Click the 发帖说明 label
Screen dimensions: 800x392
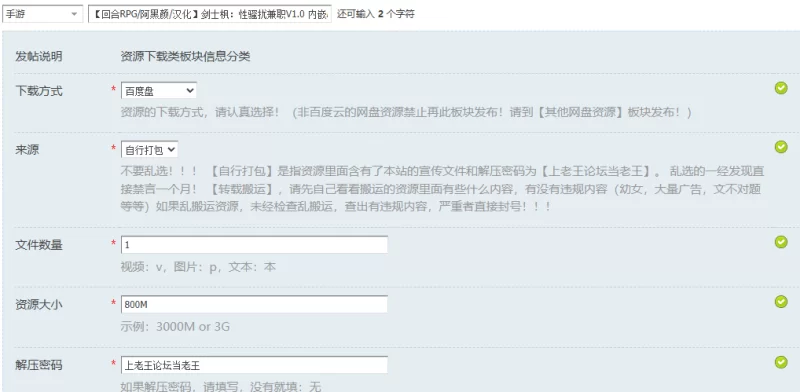(x=39, y=57)
